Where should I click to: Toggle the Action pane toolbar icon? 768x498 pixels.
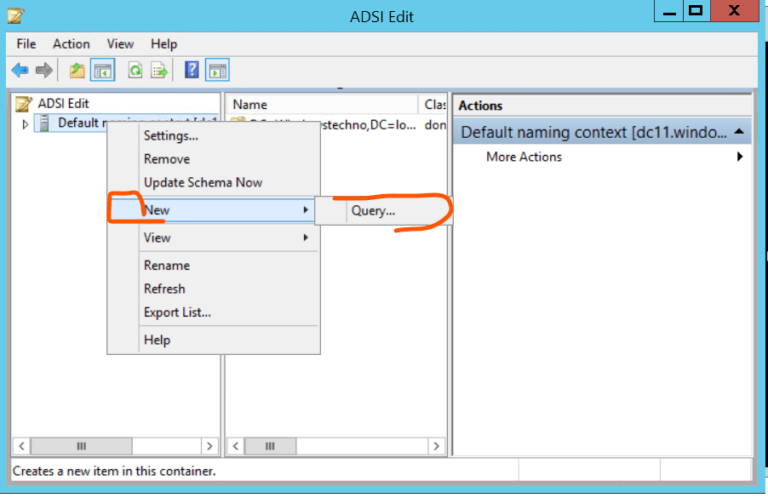pyautogui.click(x=217, y=71)
